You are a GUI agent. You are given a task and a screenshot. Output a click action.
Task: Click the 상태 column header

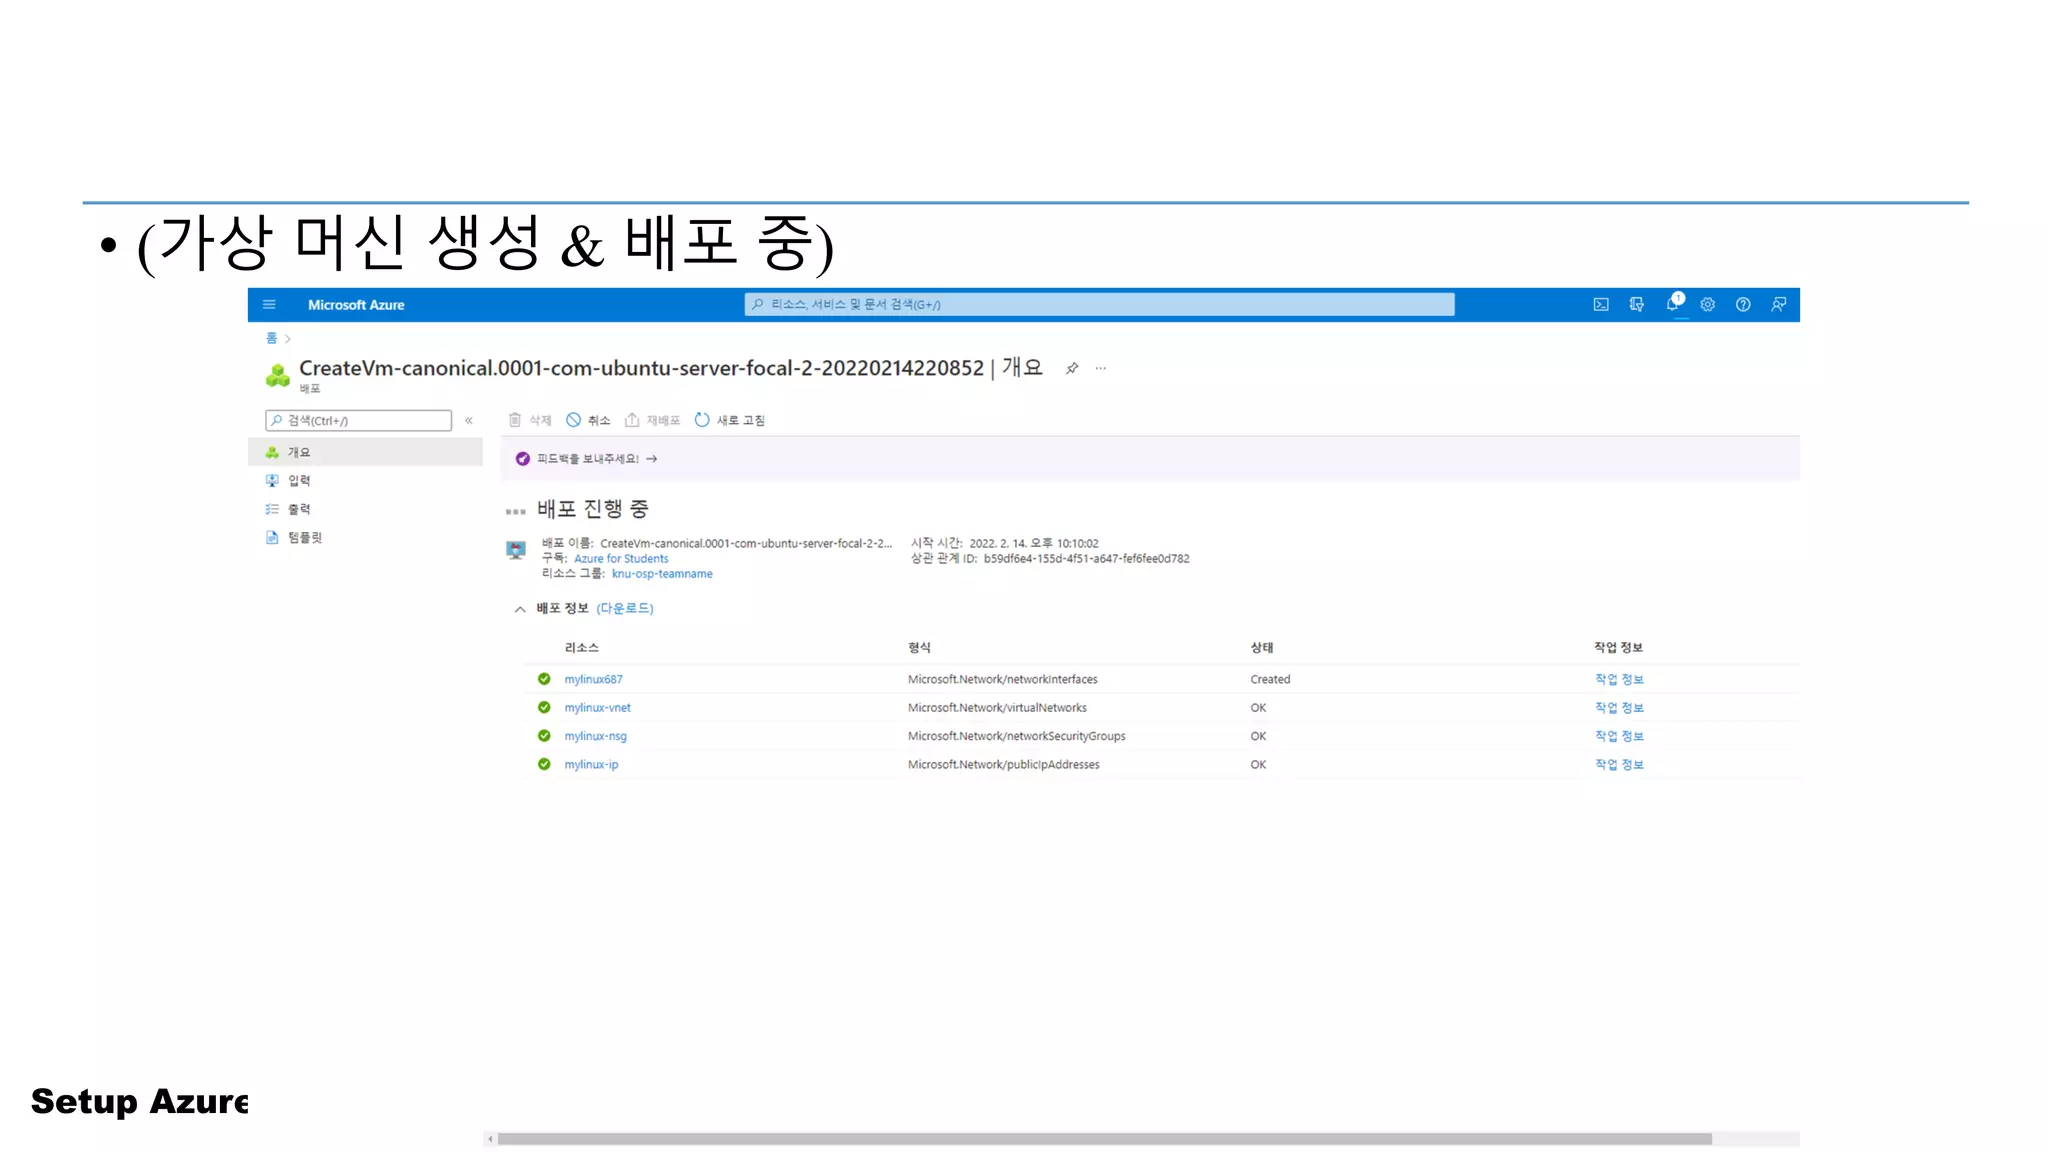1262,648
